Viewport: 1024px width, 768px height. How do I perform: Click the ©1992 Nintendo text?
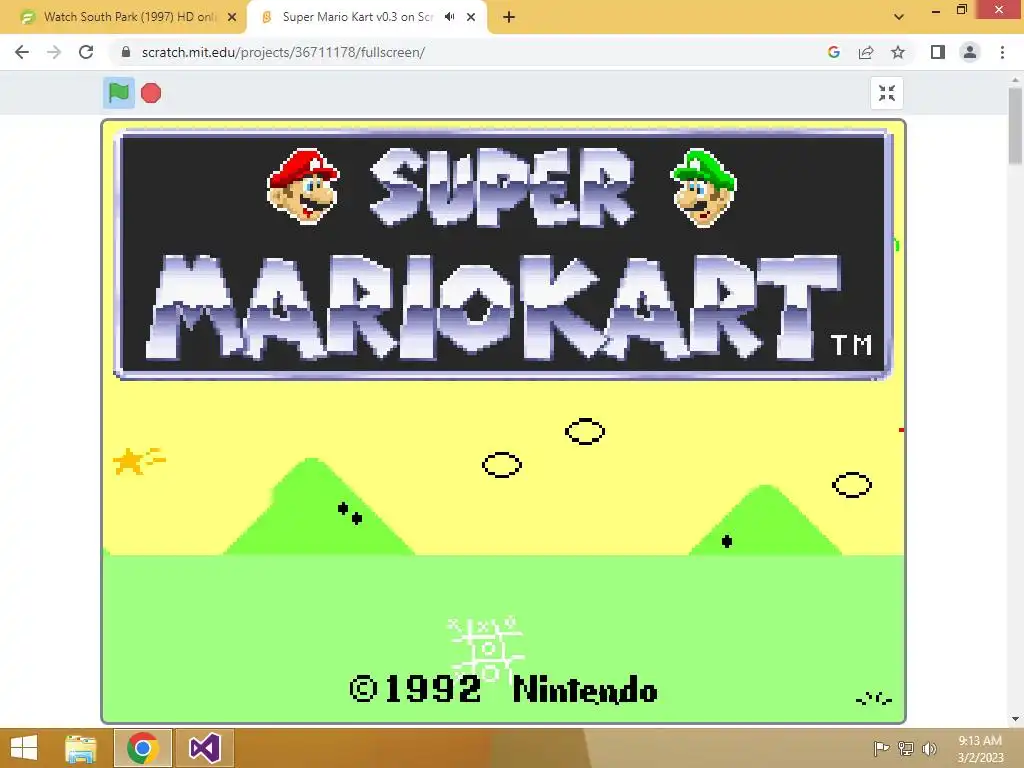pos(504,690)
